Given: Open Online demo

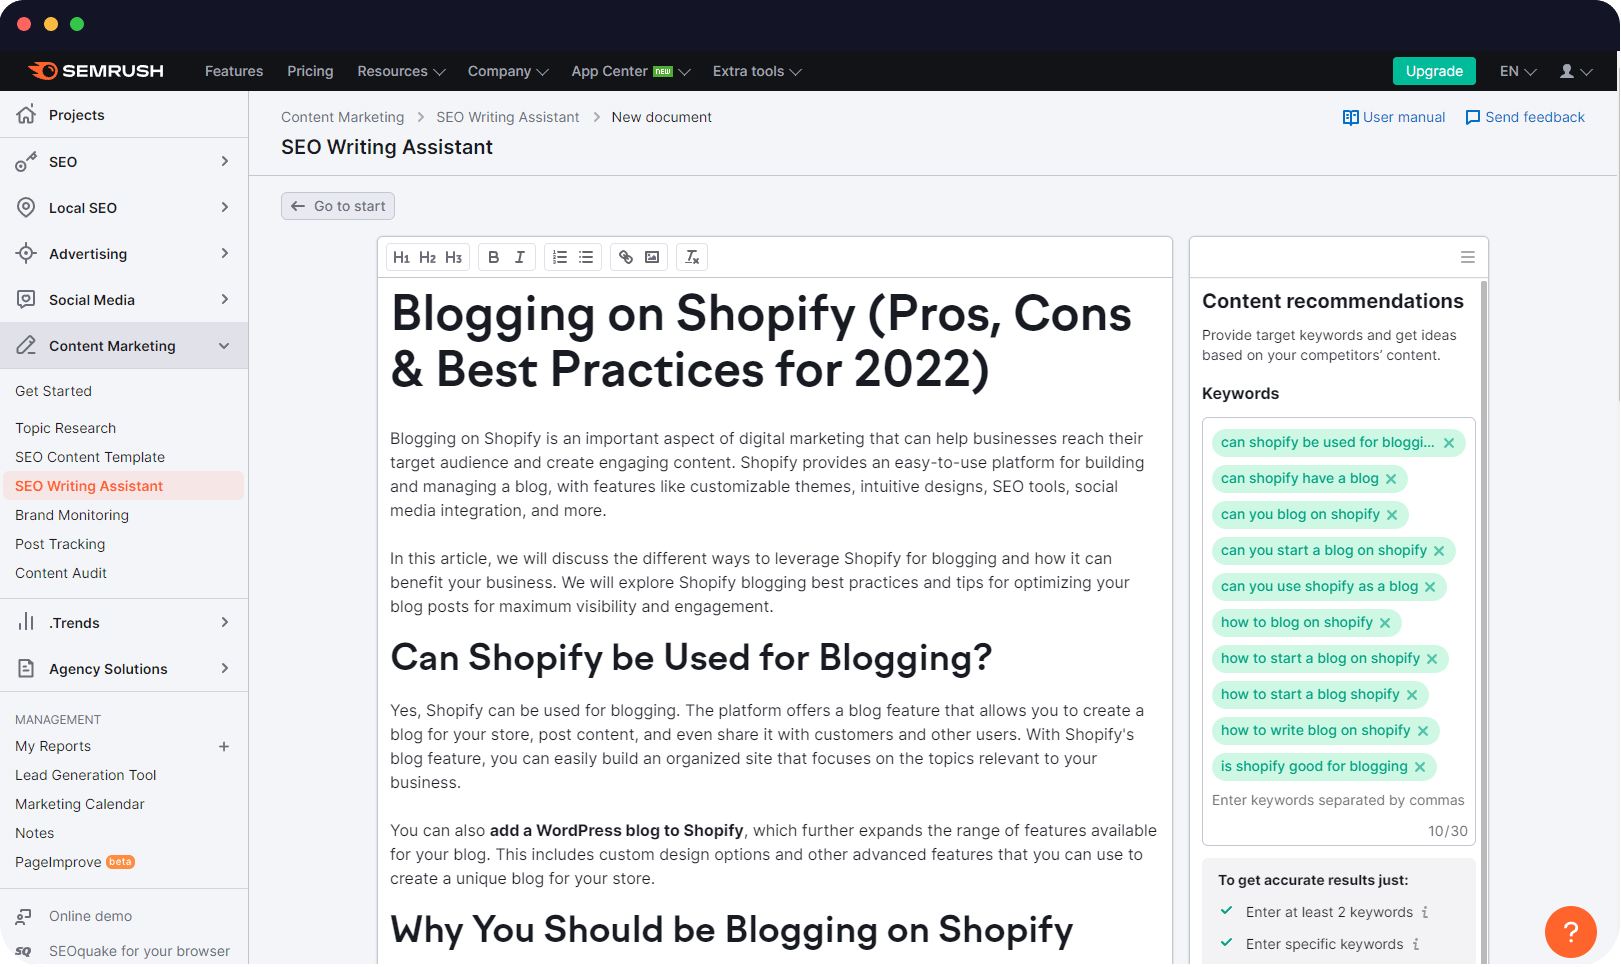Looking at the screenshot, I should 90,916.
